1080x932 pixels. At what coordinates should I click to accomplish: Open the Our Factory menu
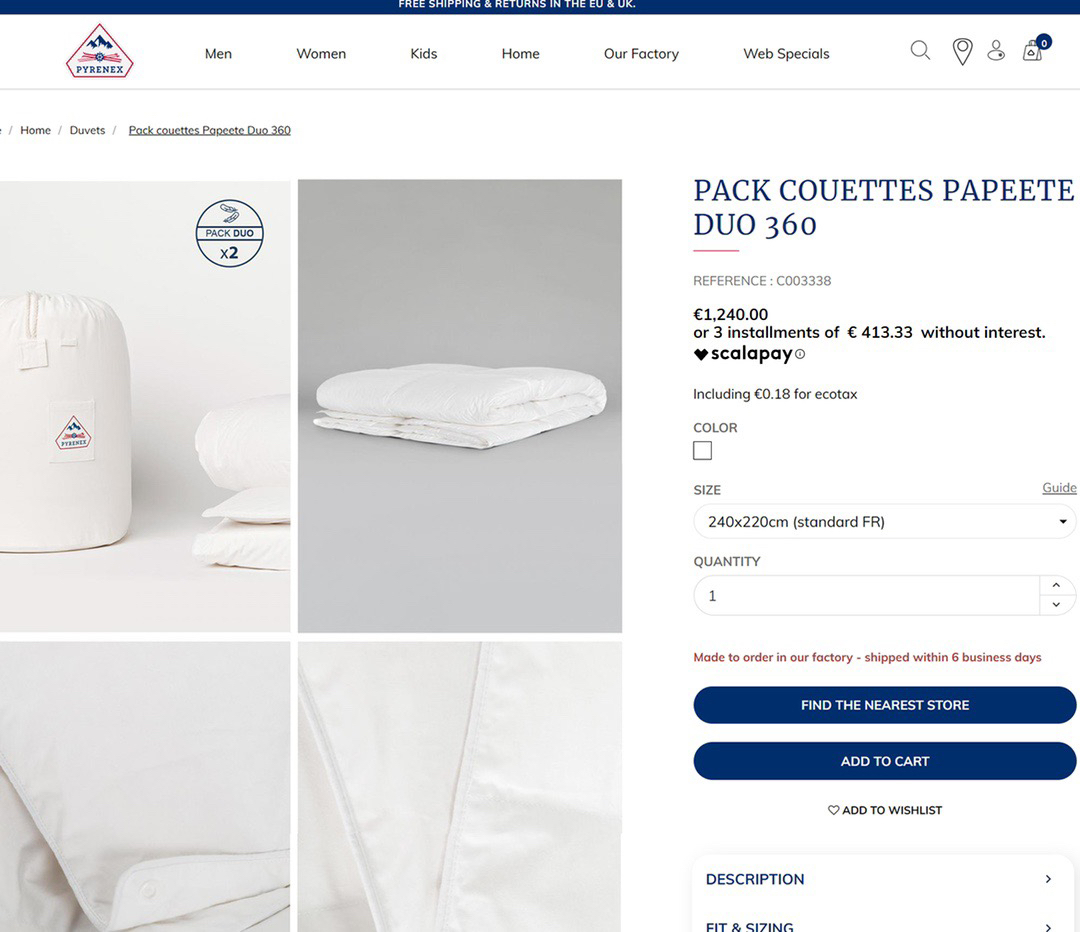(x=641, y=54)
